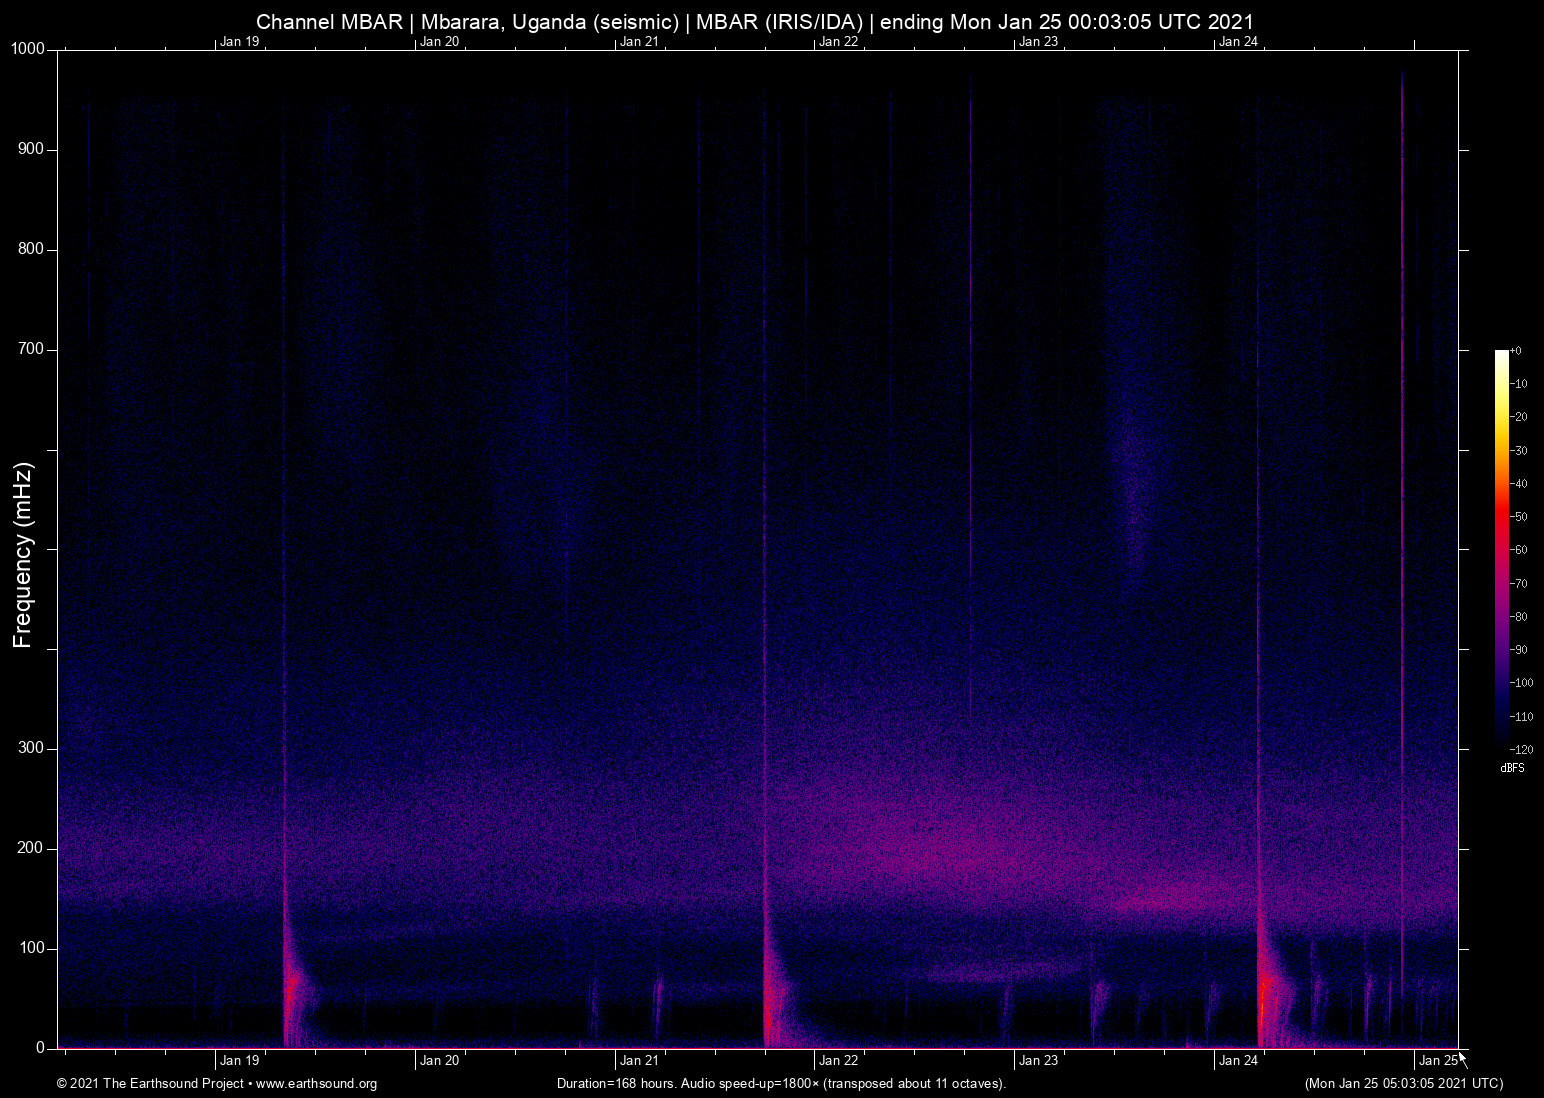Viewport: 1544px width, 1098px height.
Task: Click the 0 mHz axis label
Action: click(40, 1047)
